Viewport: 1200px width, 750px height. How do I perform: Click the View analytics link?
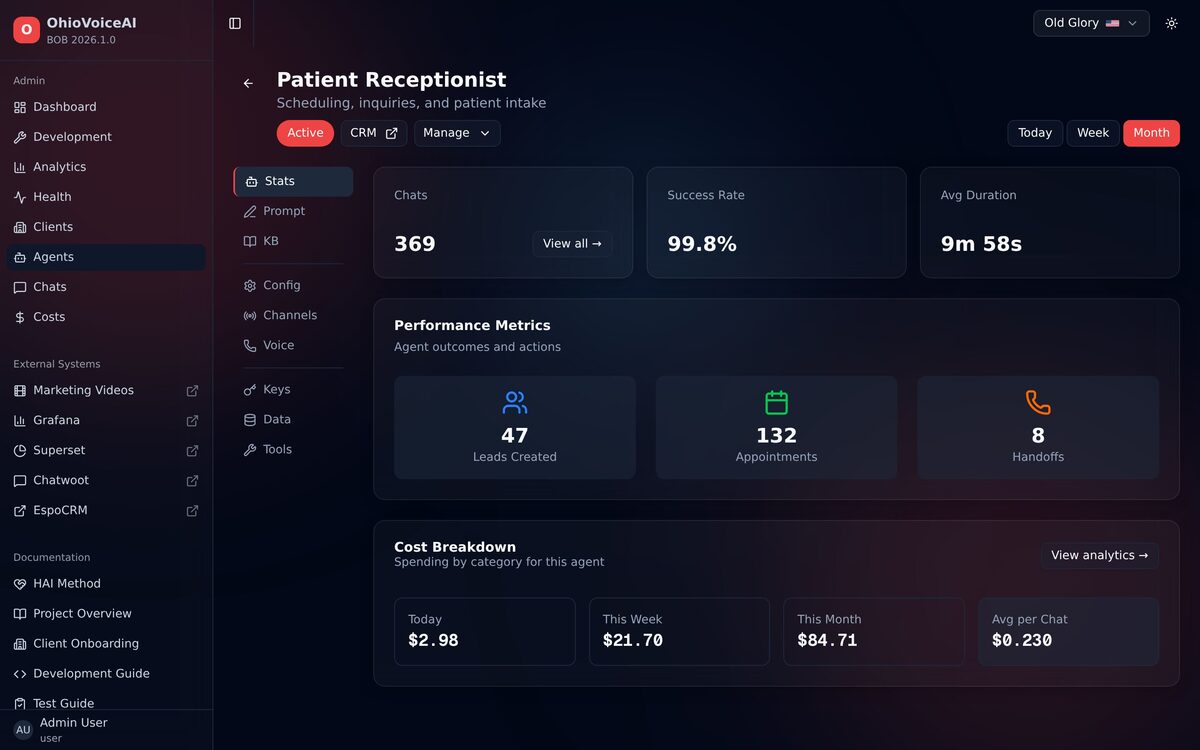pyautogui.click(x=1099, y=556)
